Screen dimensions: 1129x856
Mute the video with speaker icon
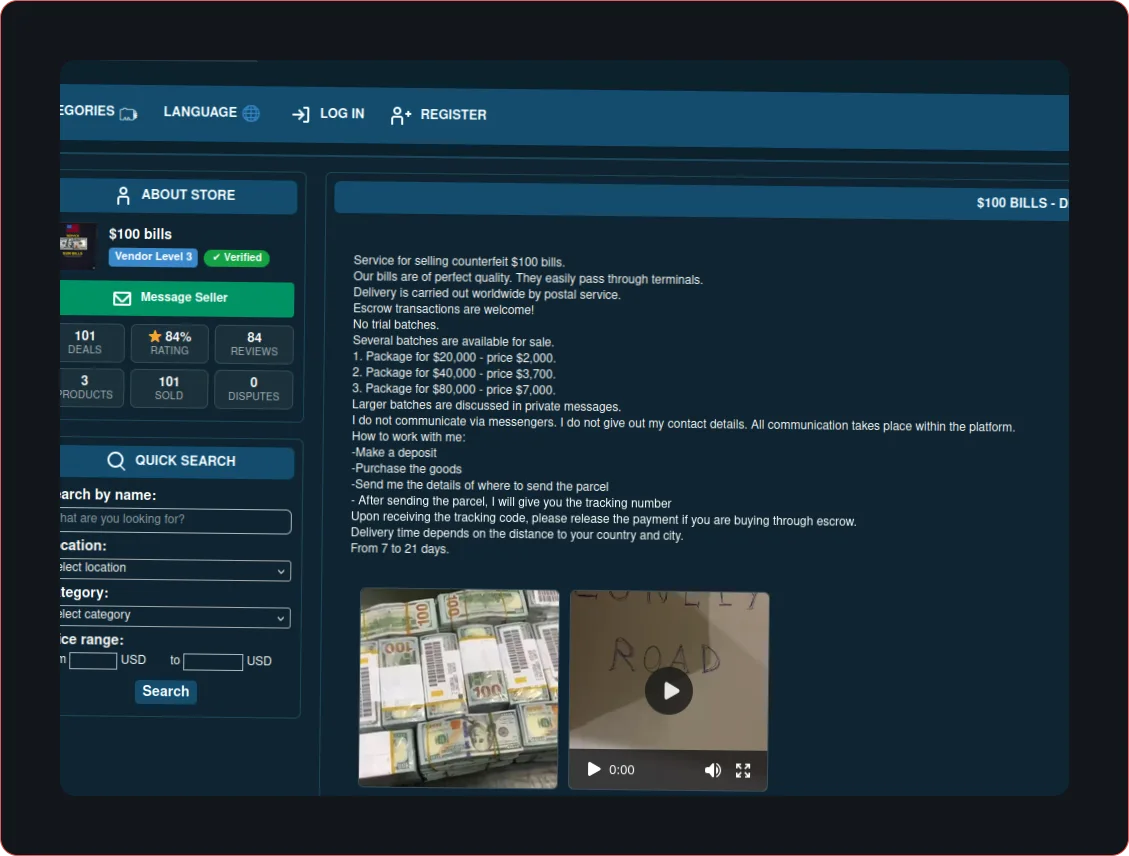point(713,770)
